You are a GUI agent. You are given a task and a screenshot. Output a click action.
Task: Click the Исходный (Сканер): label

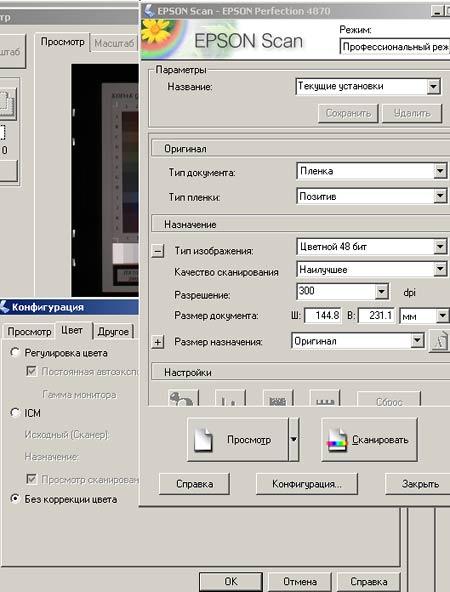click(x=67, y=435)
